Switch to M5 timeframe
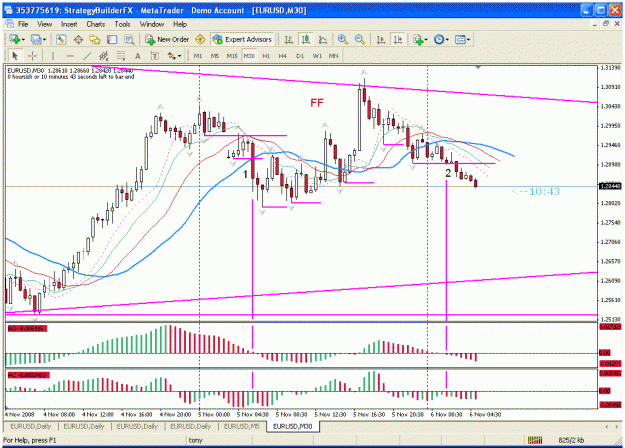The image size is (625, 448). point(215,56)
